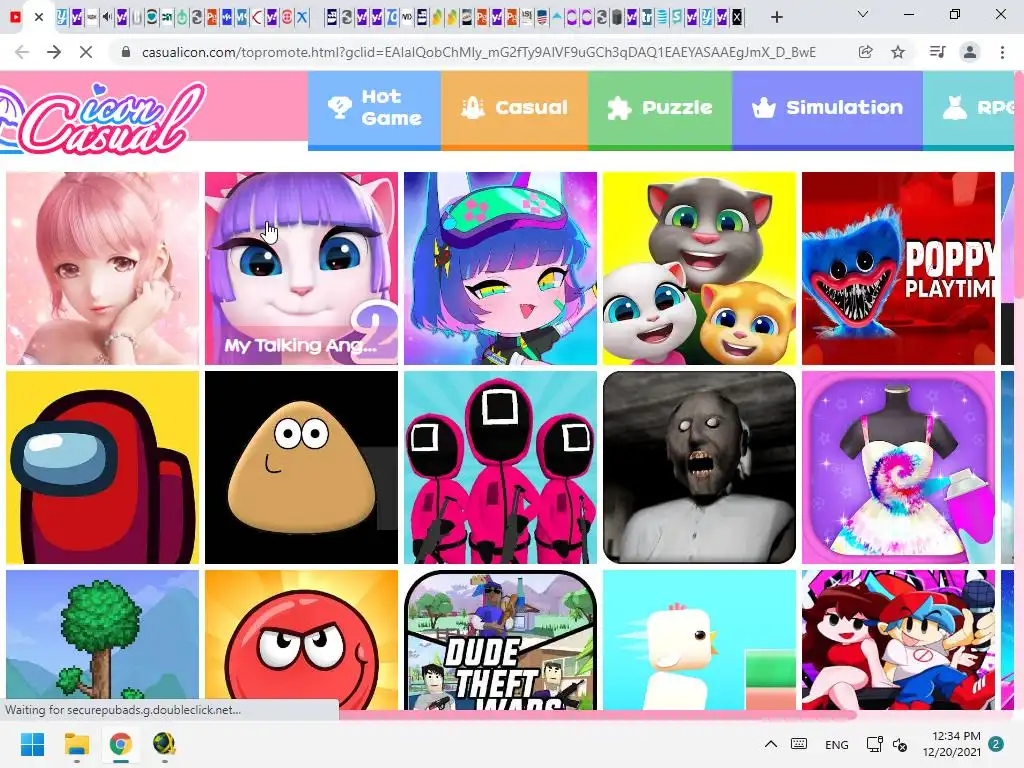Open the white chicken block game
The width and height of the screenshot is (1024, 768).
(699, 640)
